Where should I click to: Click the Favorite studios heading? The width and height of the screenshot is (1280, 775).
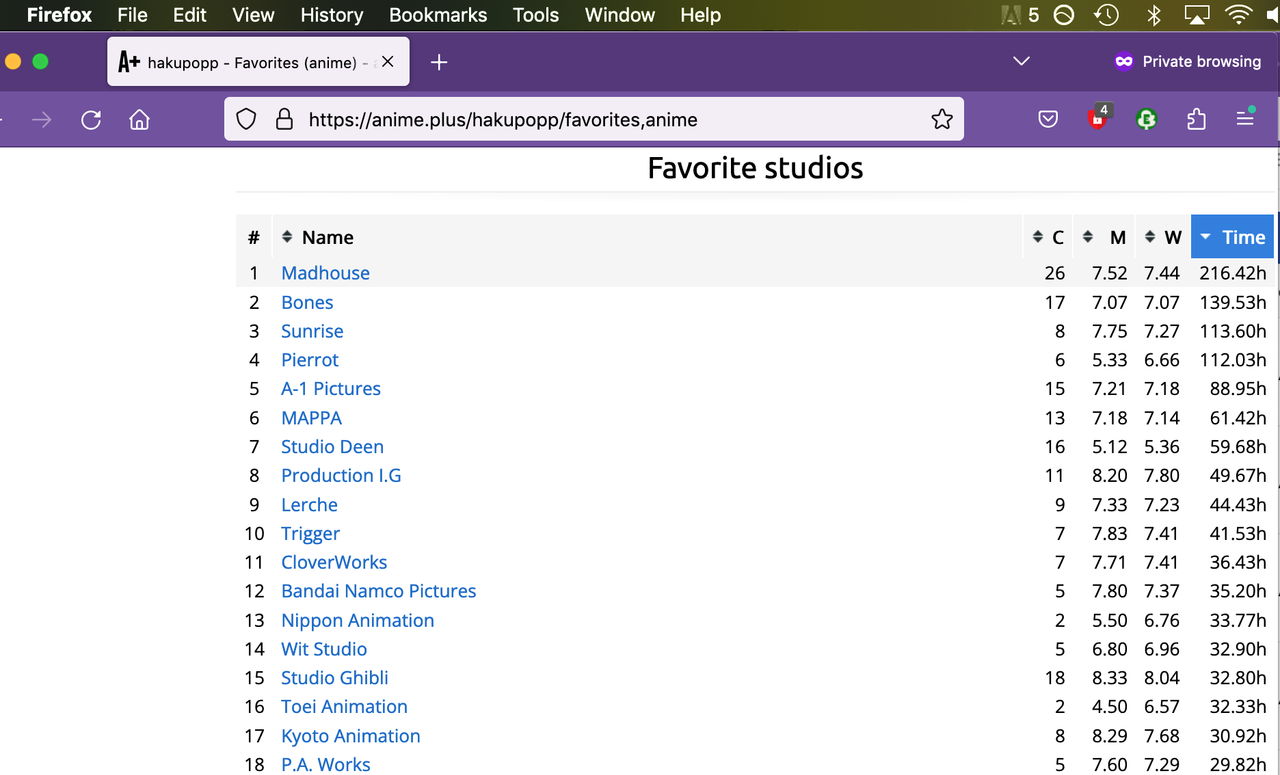coord(755,167)
